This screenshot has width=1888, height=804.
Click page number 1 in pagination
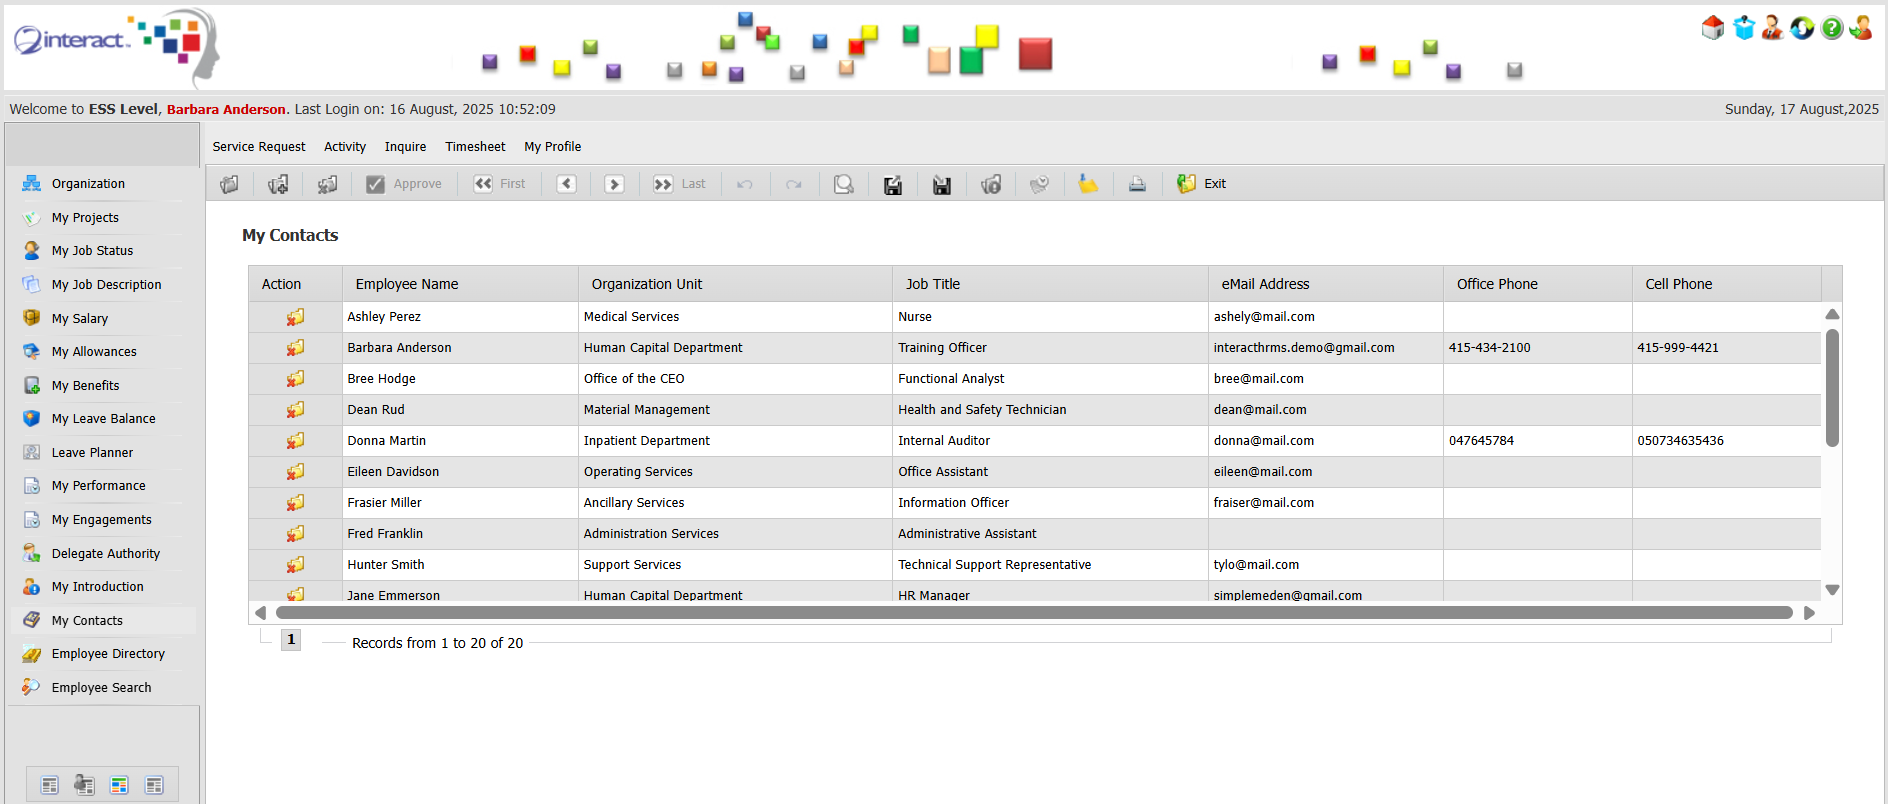coord(291,640)
